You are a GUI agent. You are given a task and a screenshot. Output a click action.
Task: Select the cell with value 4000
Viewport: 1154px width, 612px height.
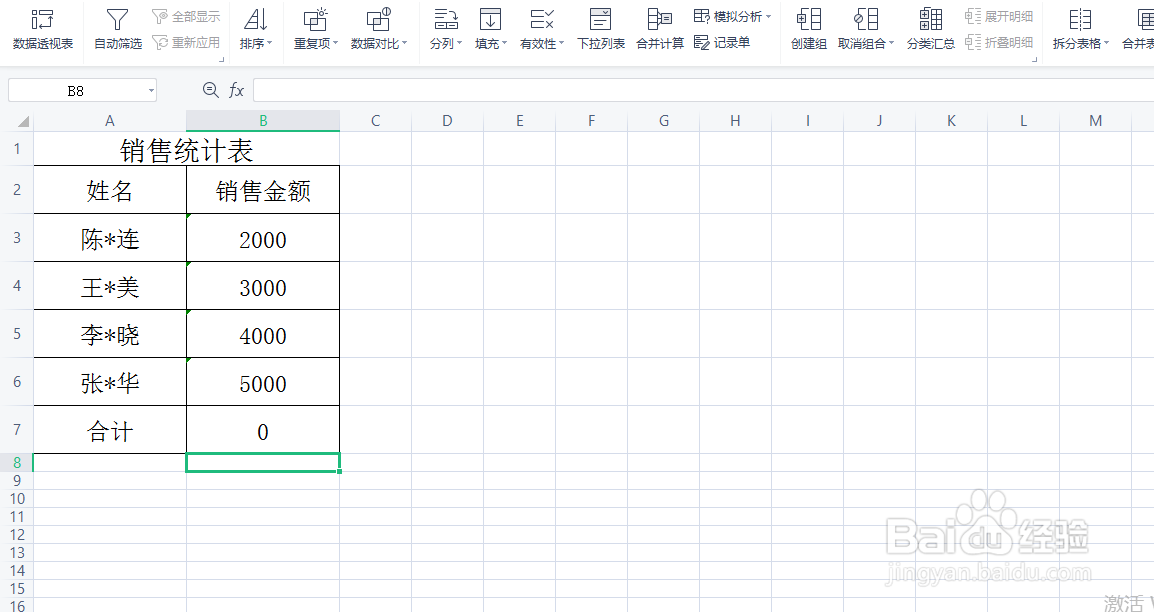(263, 334)
